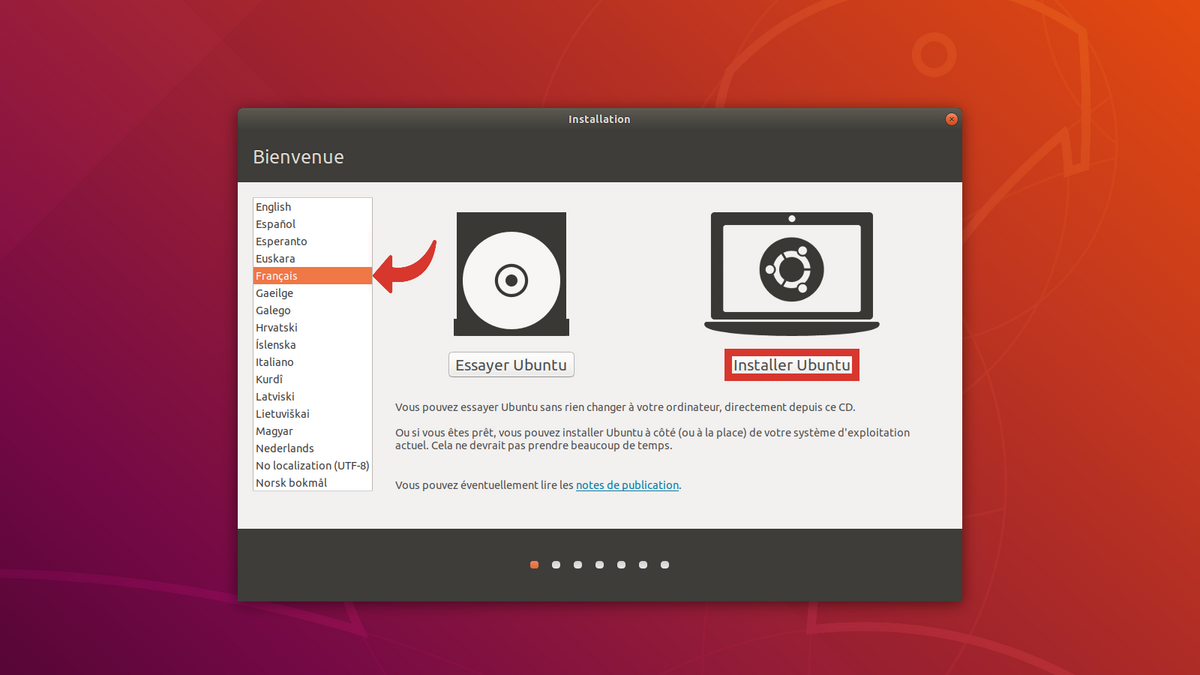Select Íslenska language
1200x675 pixels.
(x=312, y=345)
